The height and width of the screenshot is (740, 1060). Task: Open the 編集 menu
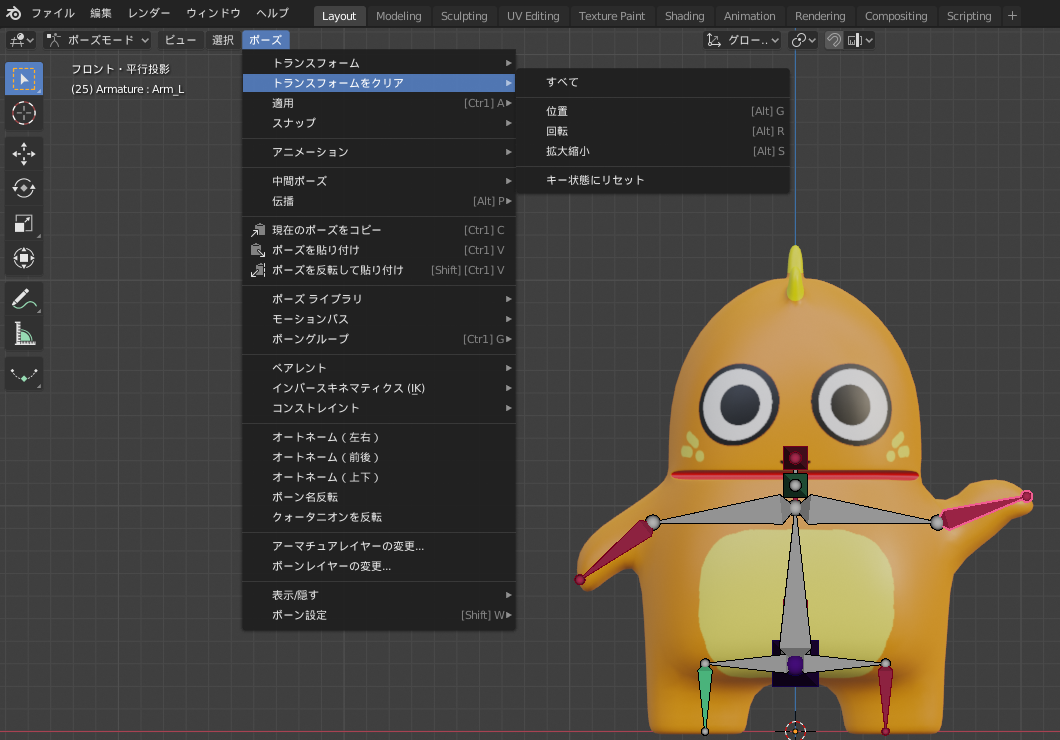101,14
